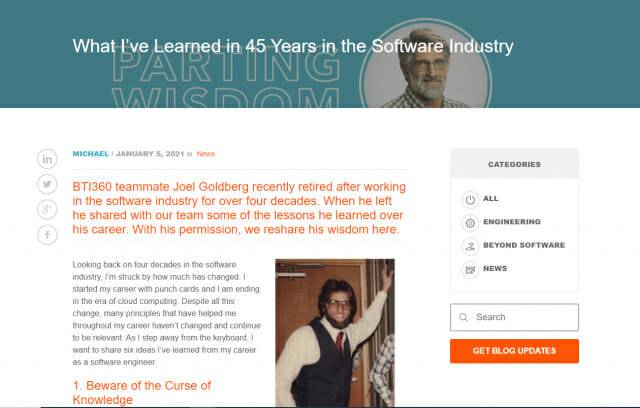This screenshot has height=408, width=640.
Task: Share on Facebook icon
Action: pyautogui.click(x=47, y=235)
